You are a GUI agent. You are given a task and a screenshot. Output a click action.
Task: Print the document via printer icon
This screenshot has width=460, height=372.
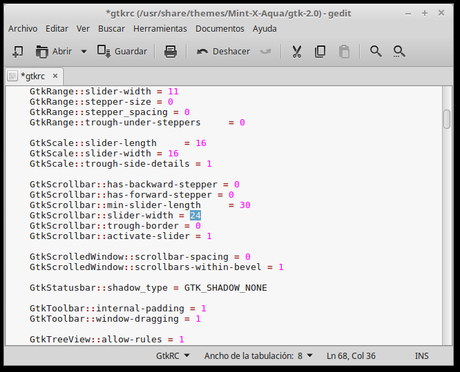(x=171, y=52)
